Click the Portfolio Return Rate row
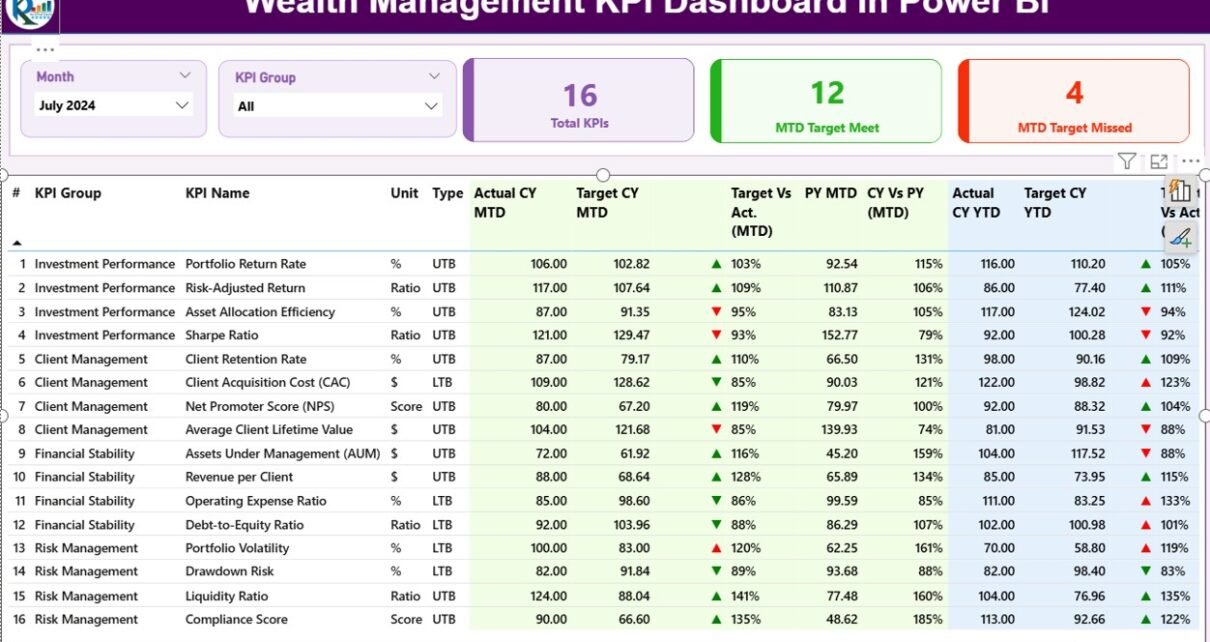The height and width of the screenshot is (642, 1210). (x=245, y=264)
